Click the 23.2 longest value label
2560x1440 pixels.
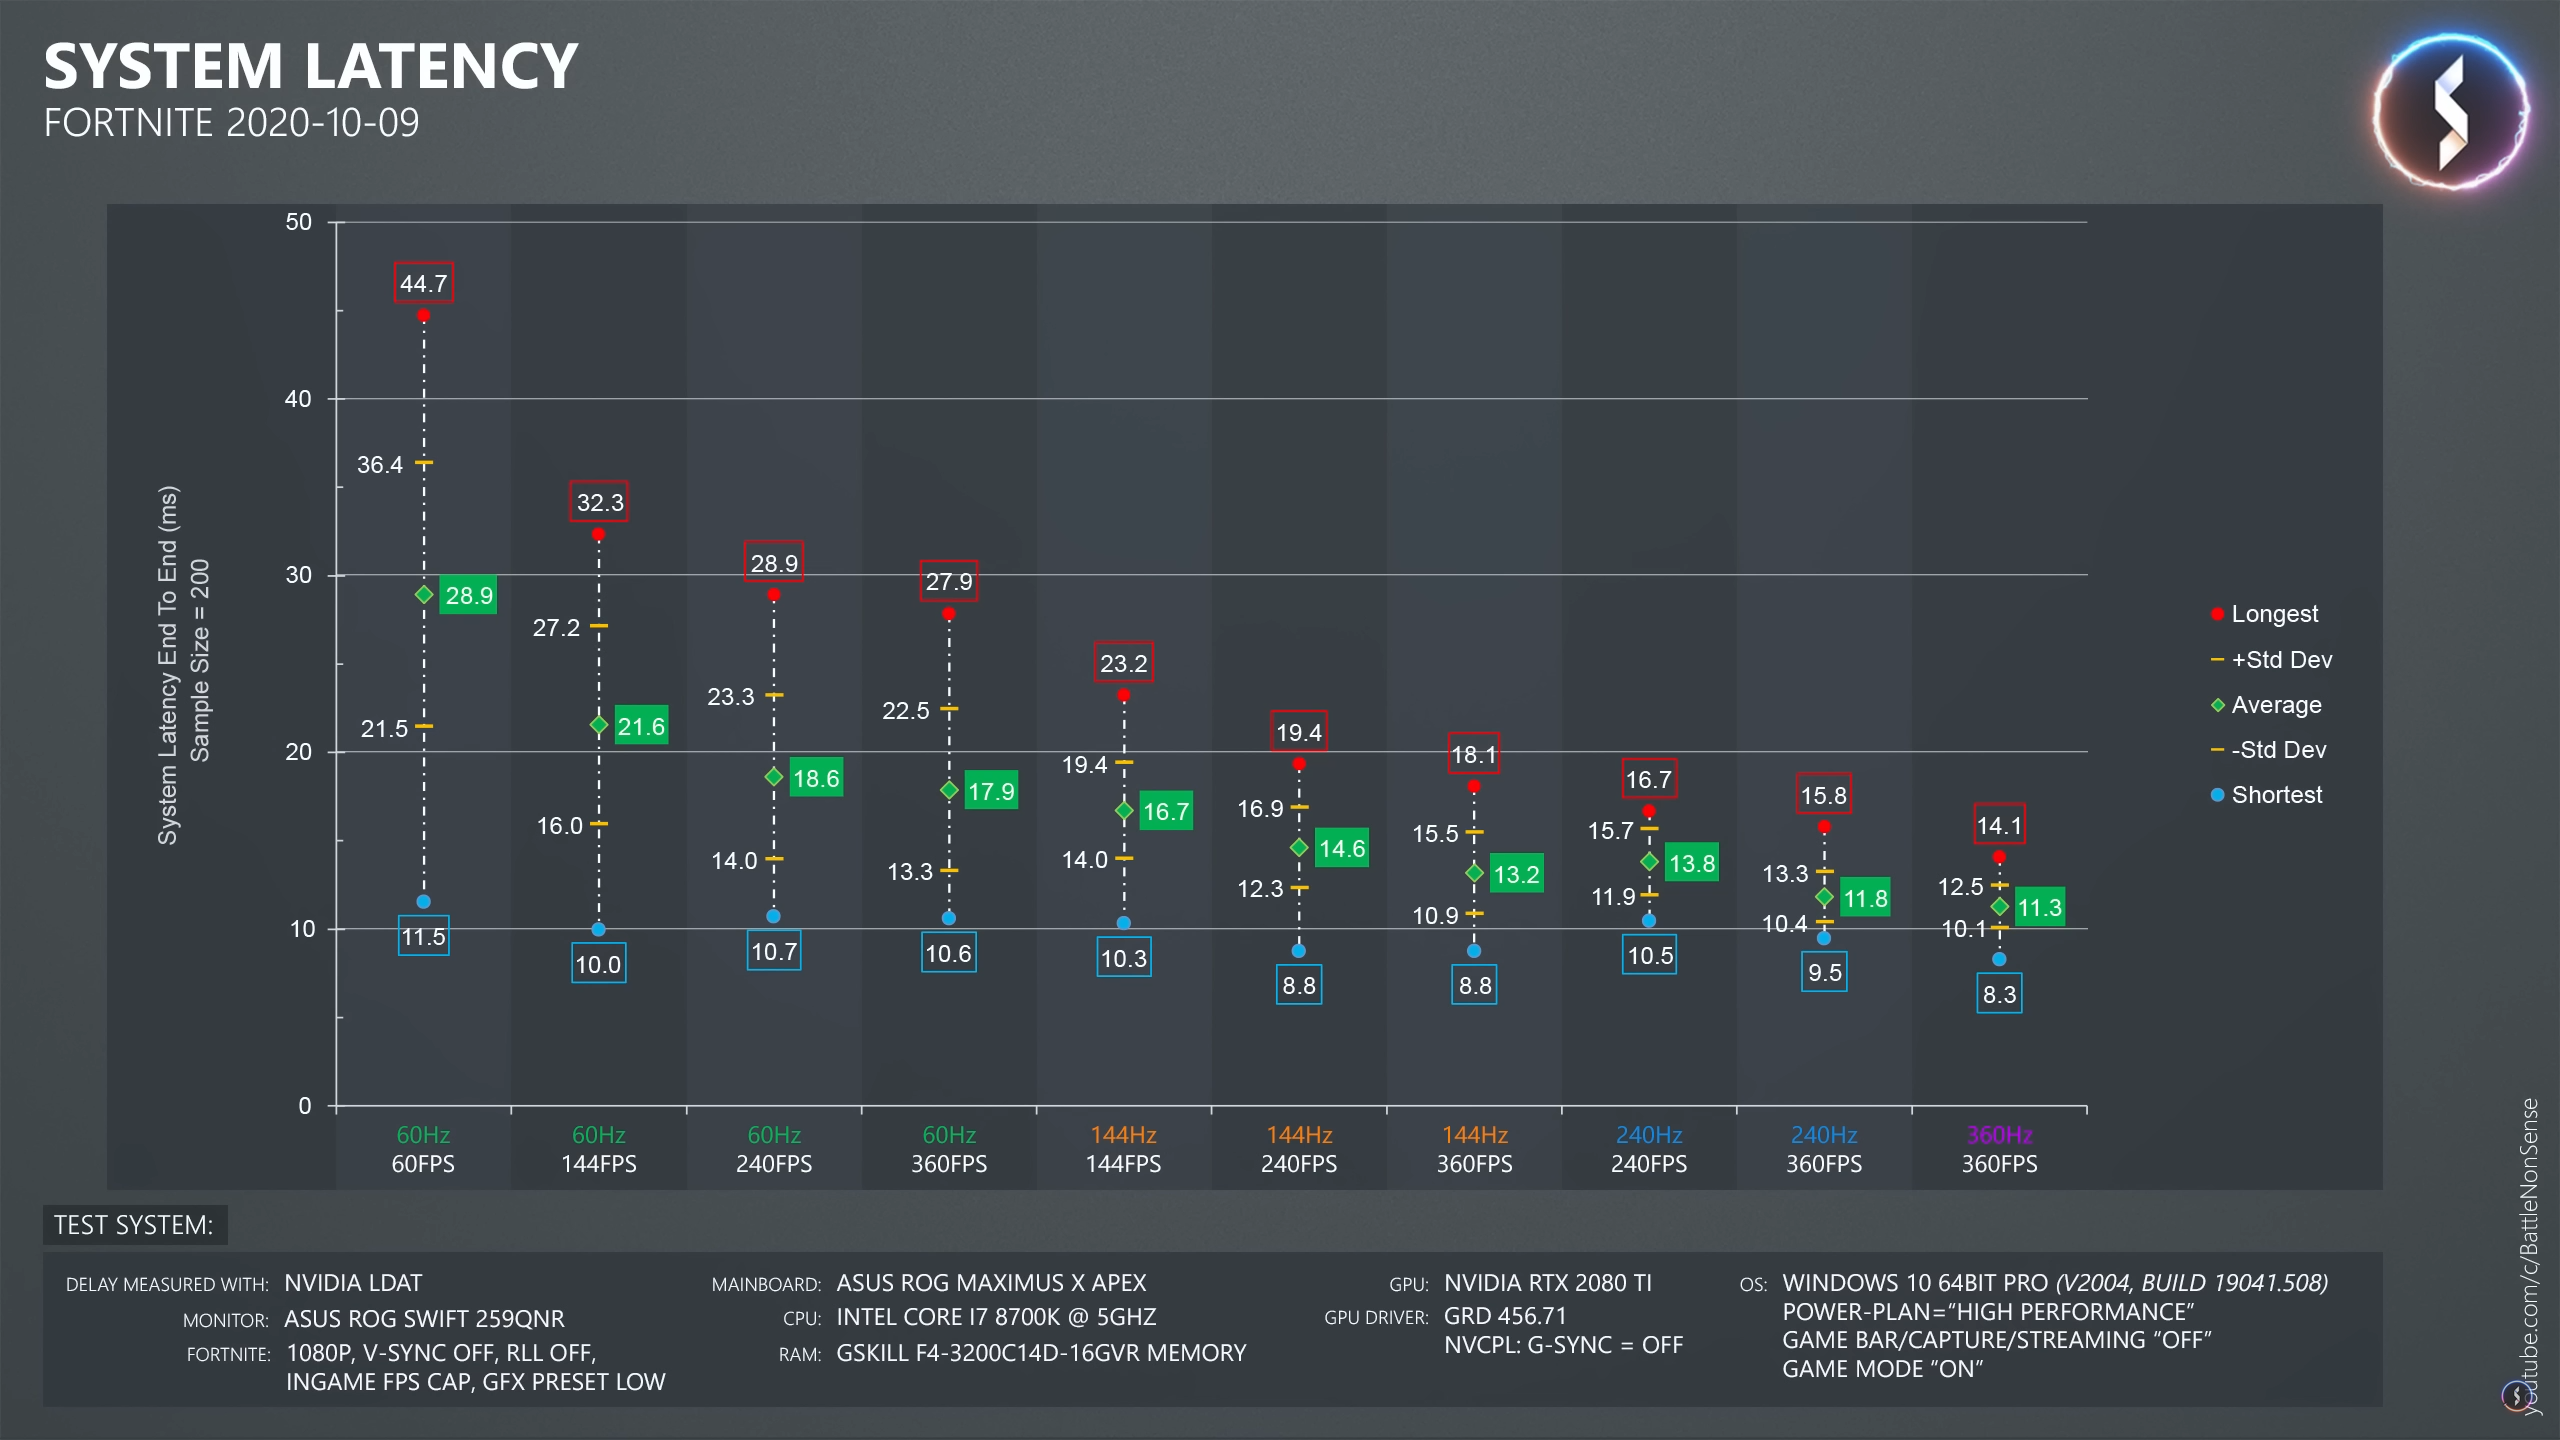pos(1124,662)
